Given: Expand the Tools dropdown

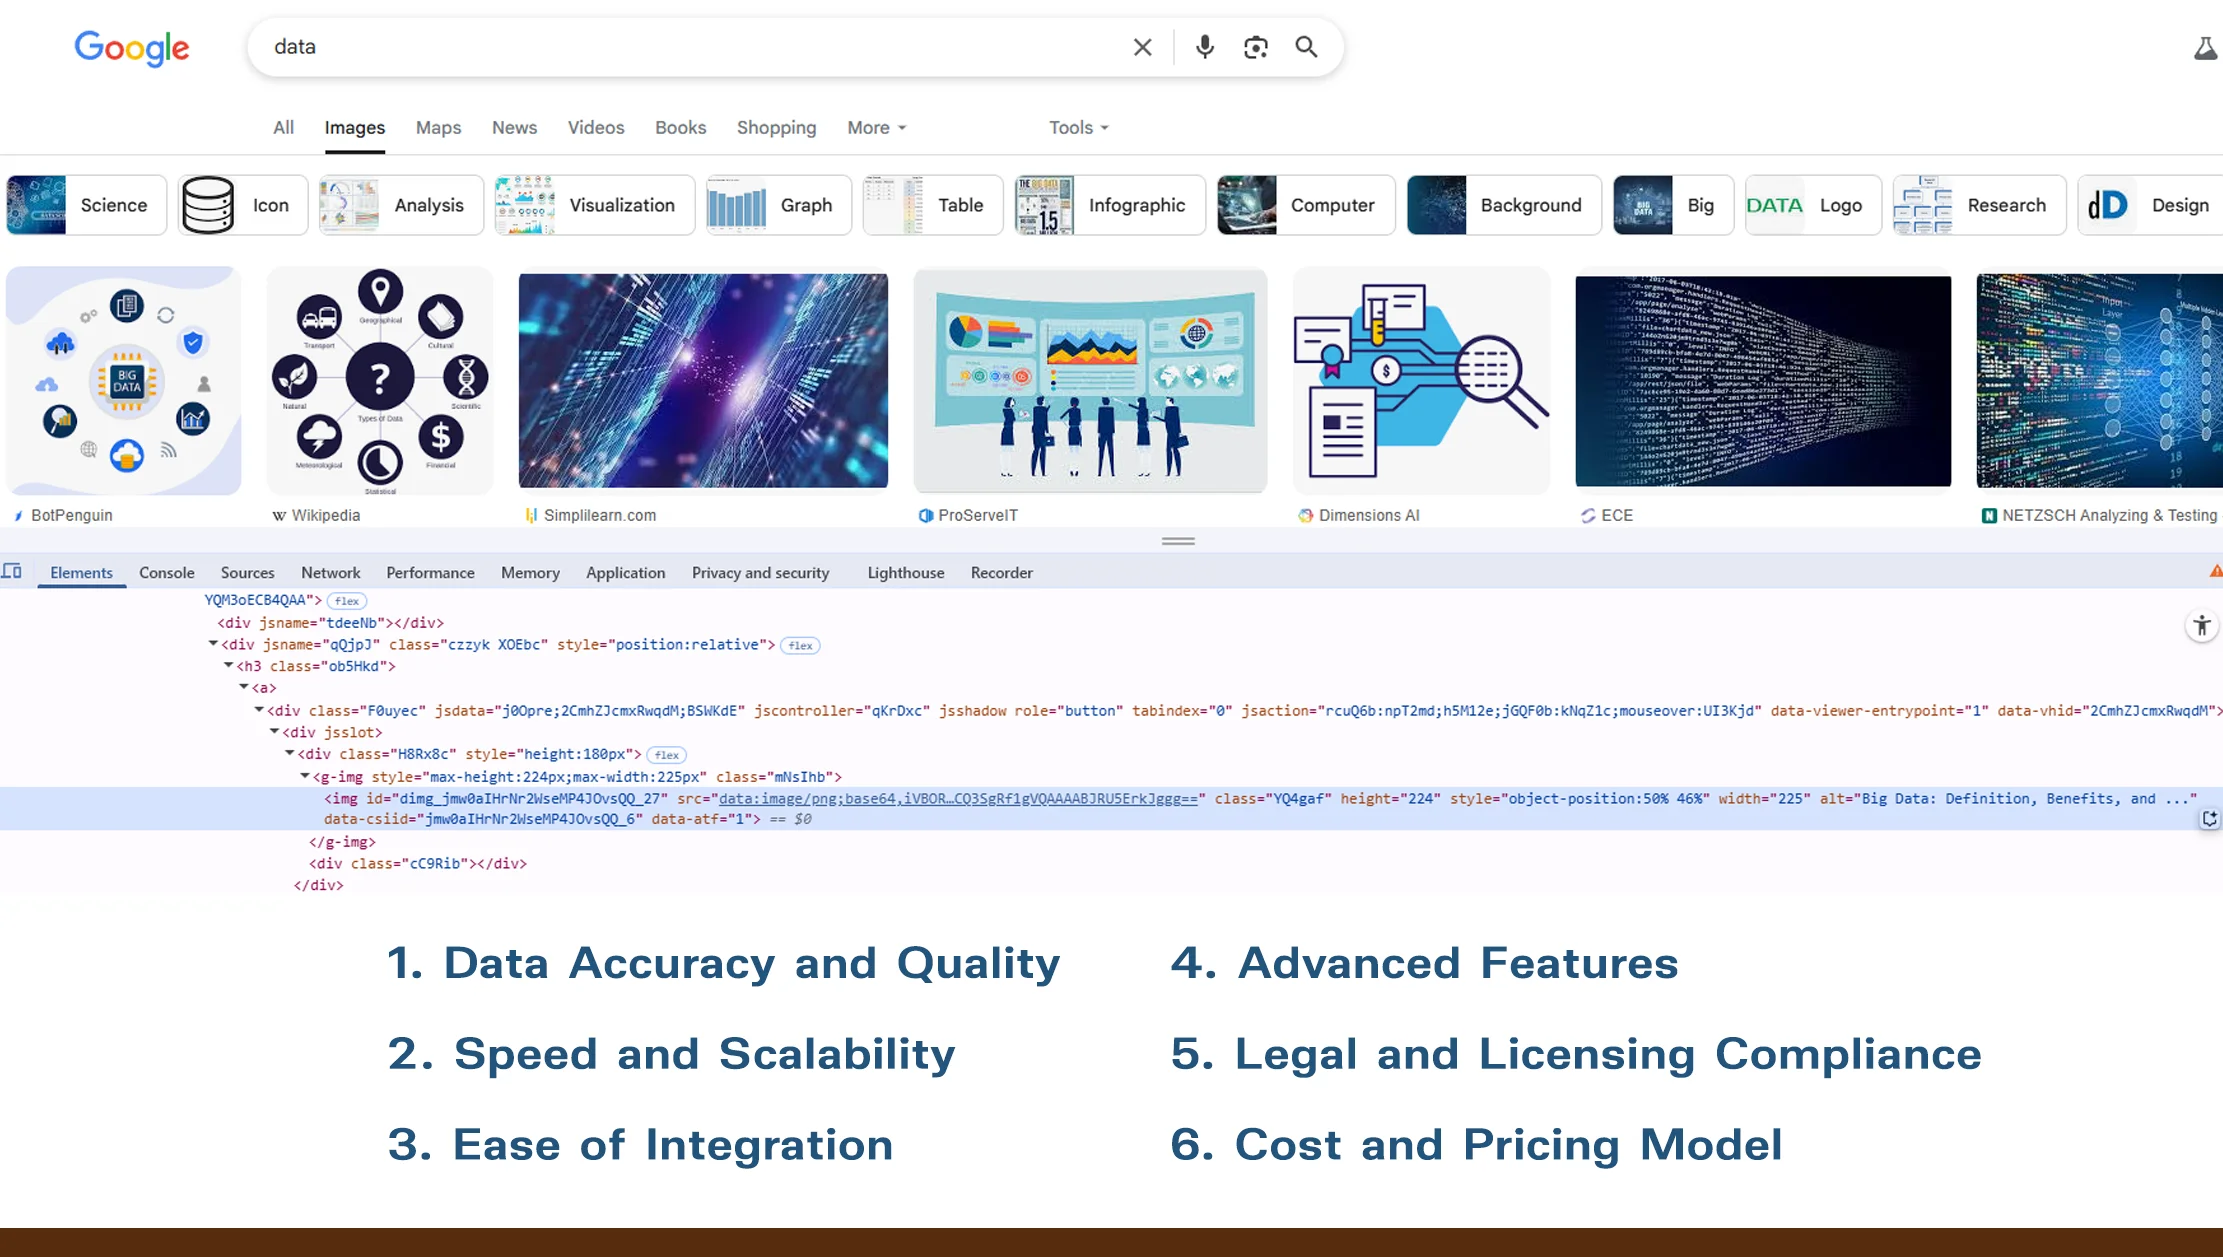Looking at the screenshot, I should (x=1078, y=128).
